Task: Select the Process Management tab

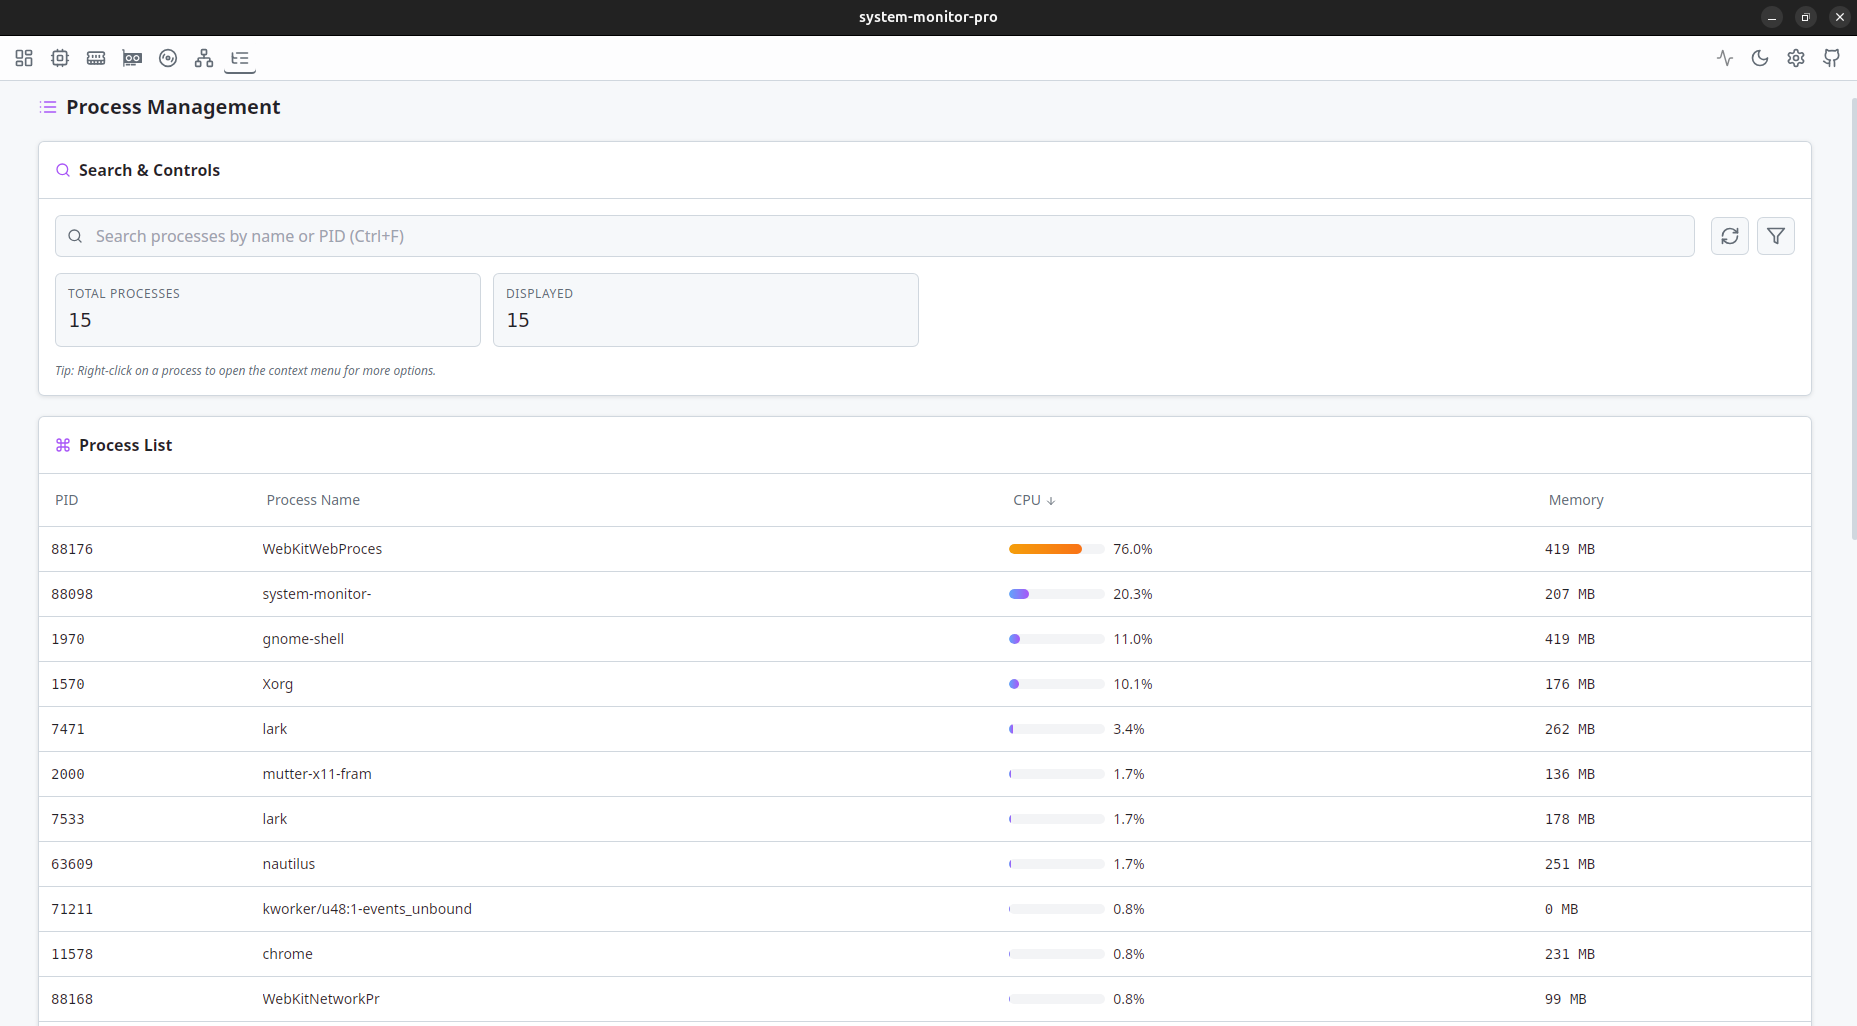Action: [240, 58]
